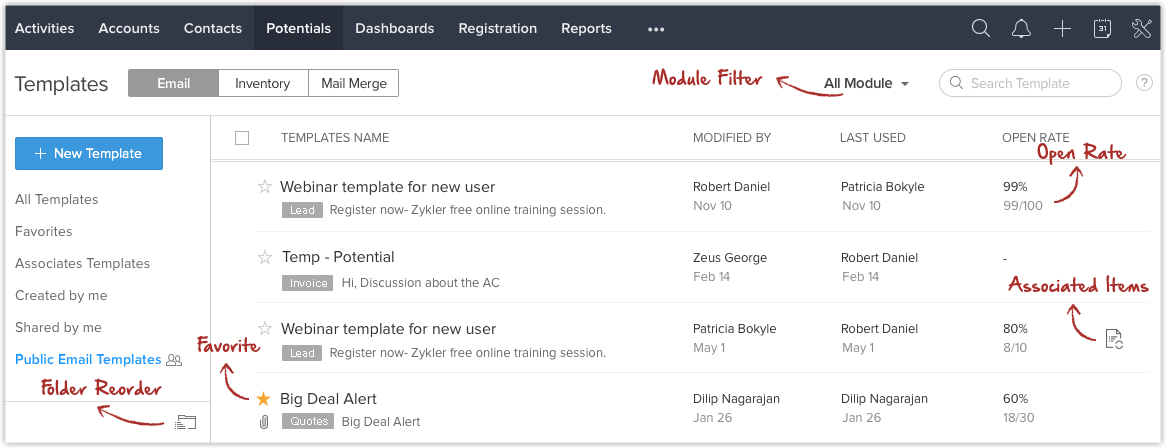
Task: Expand the All Module filter dropdown
Action: pos(866,83)
